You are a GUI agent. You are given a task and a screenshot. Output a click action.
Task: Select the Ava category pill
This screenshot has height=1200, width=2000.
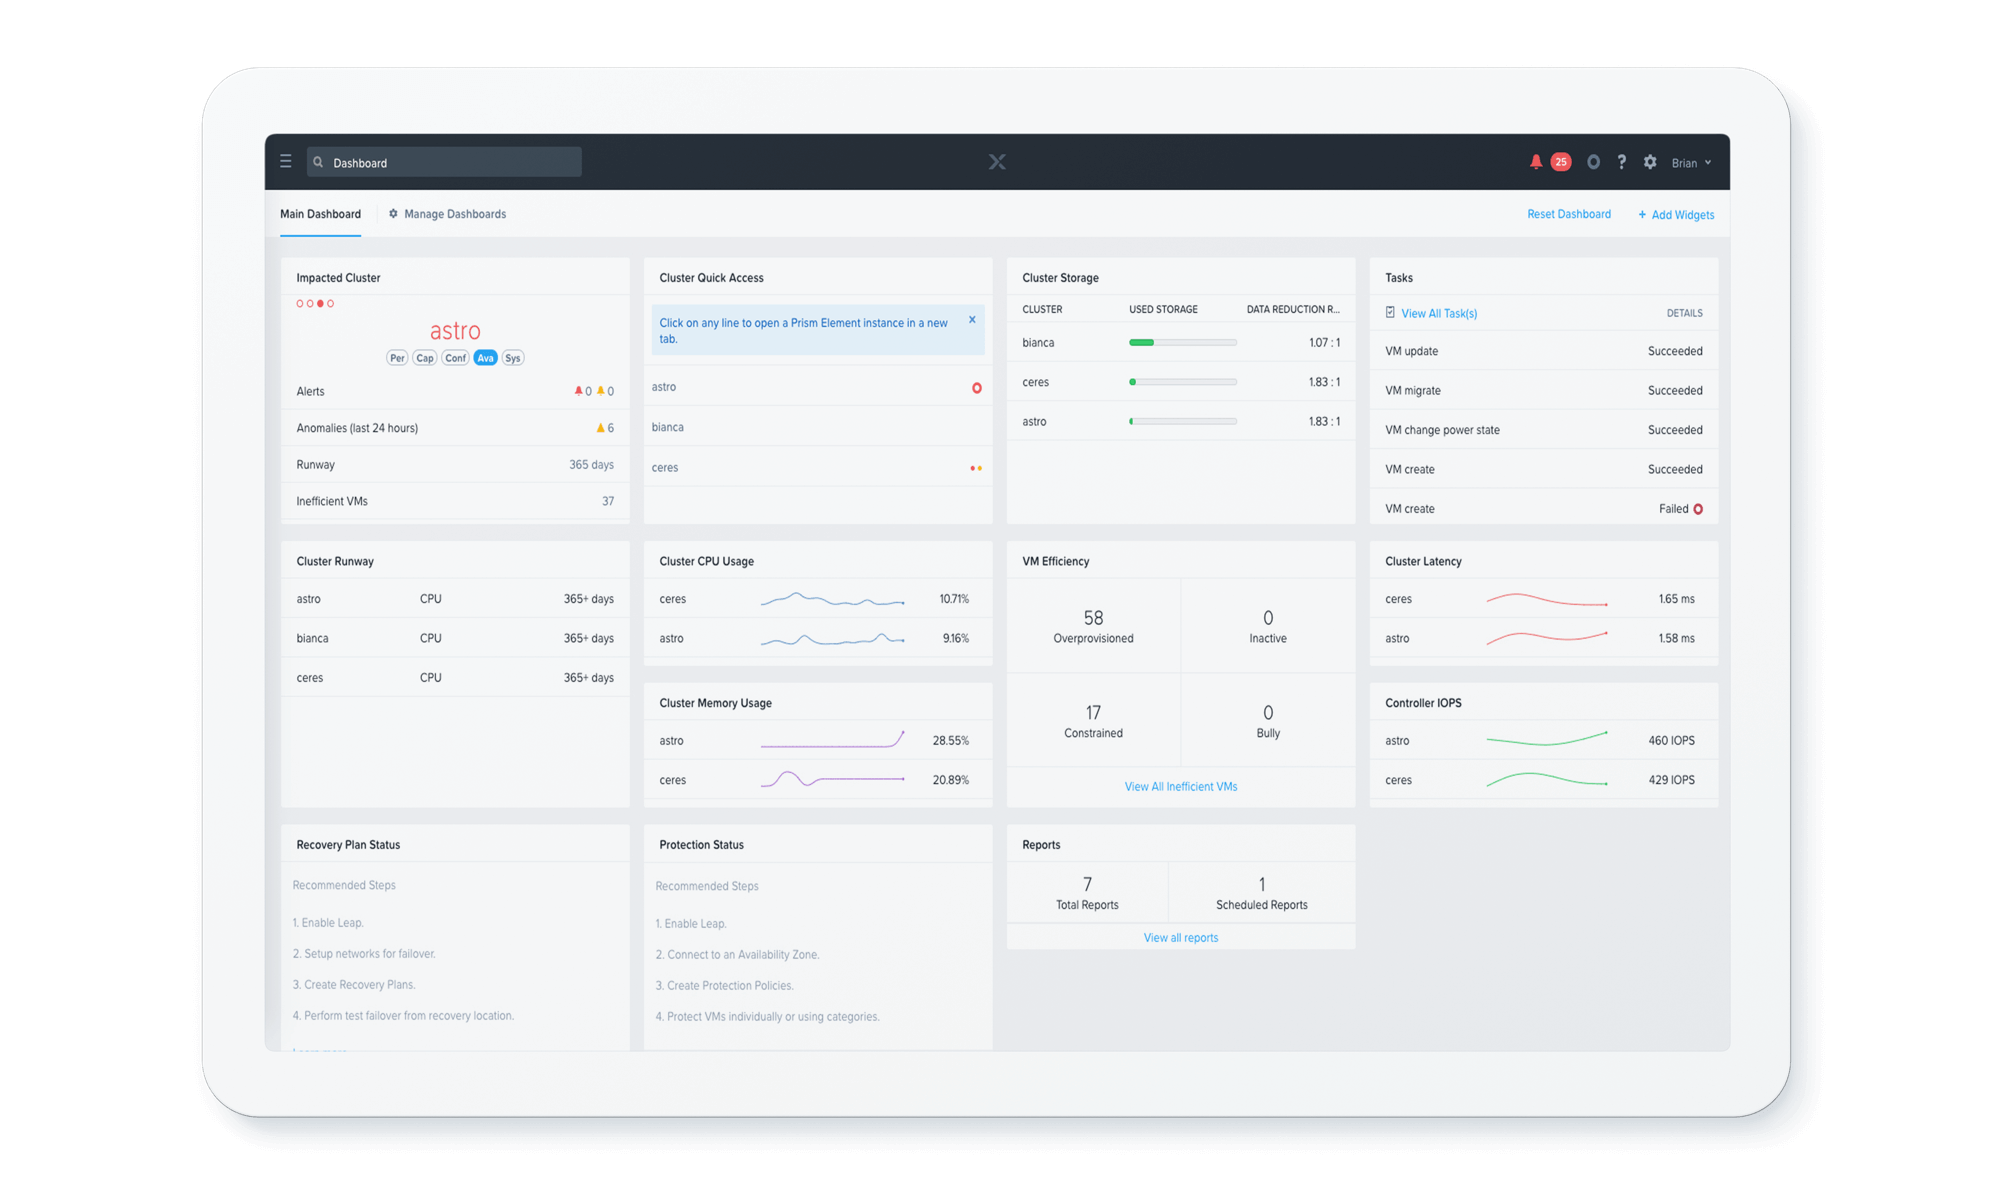[485, 358]
